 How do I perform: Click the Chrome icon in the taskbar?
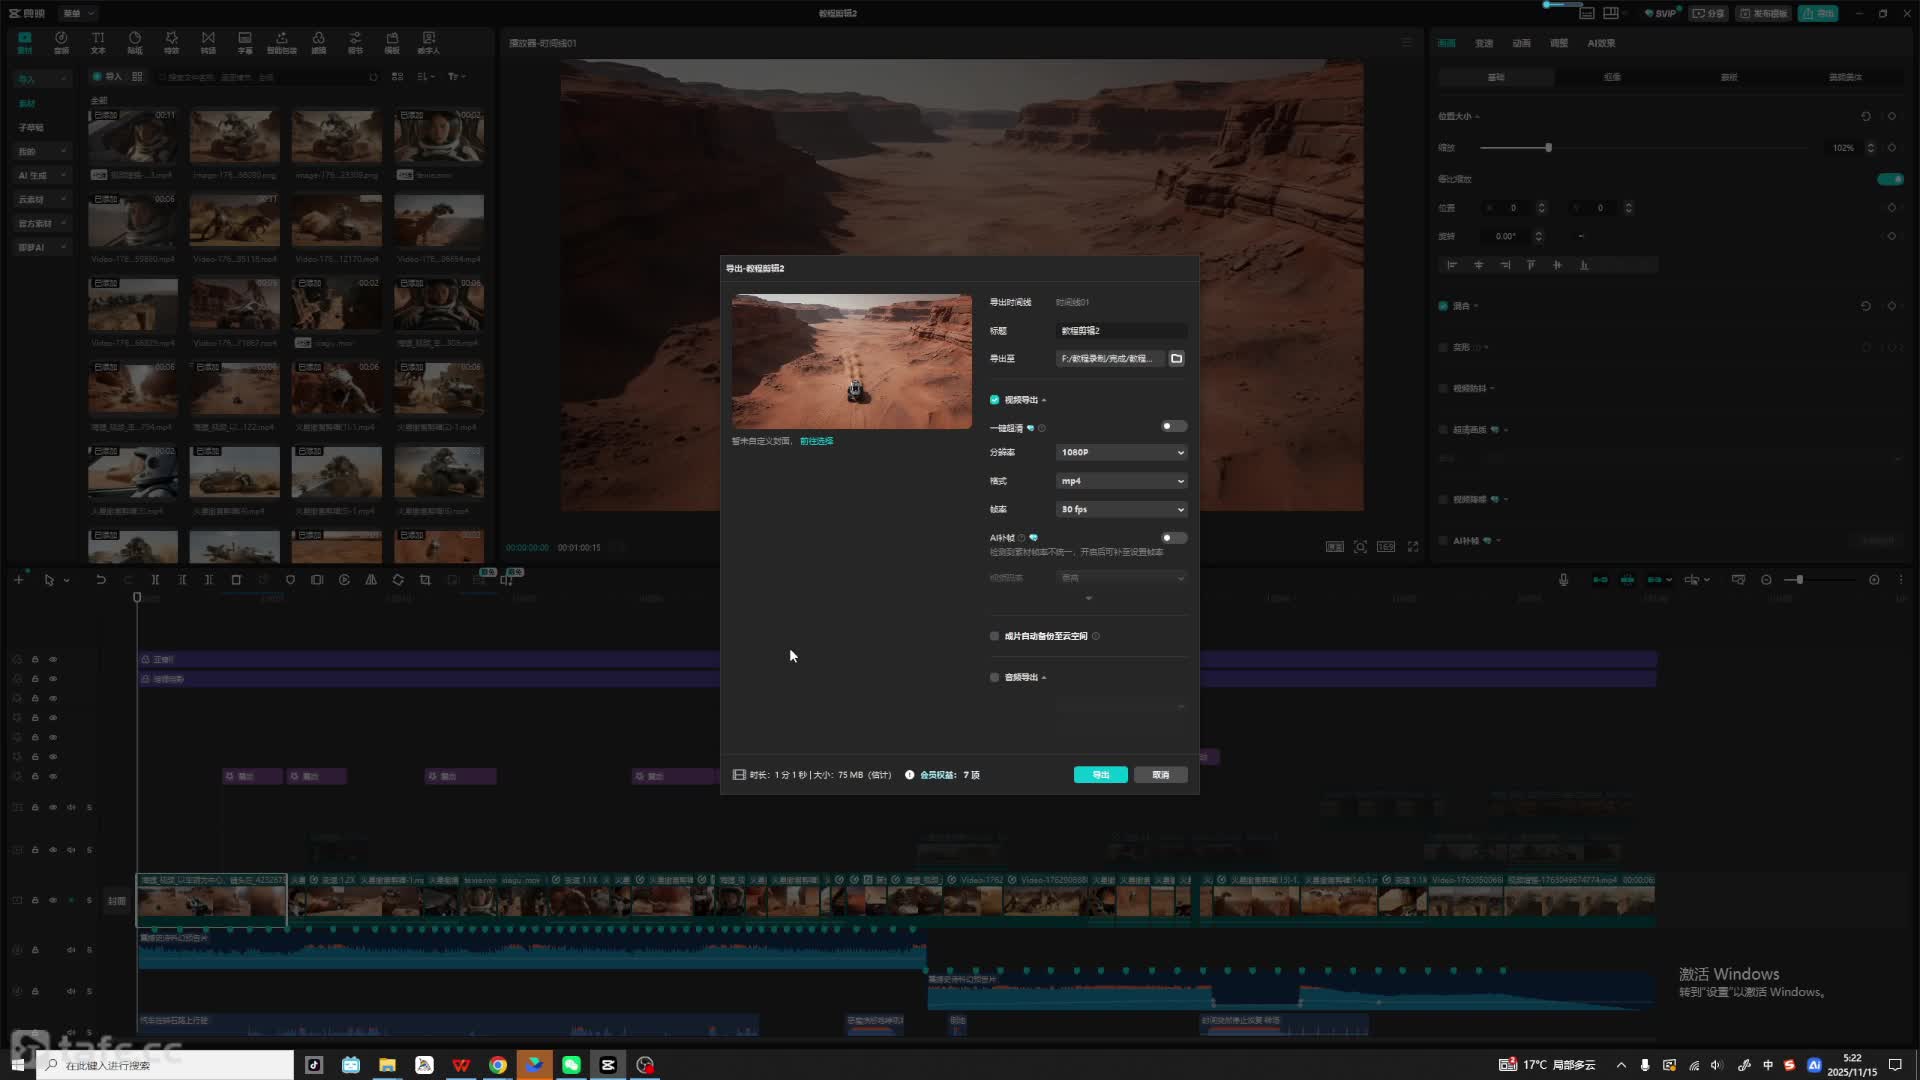(497, 1065)
